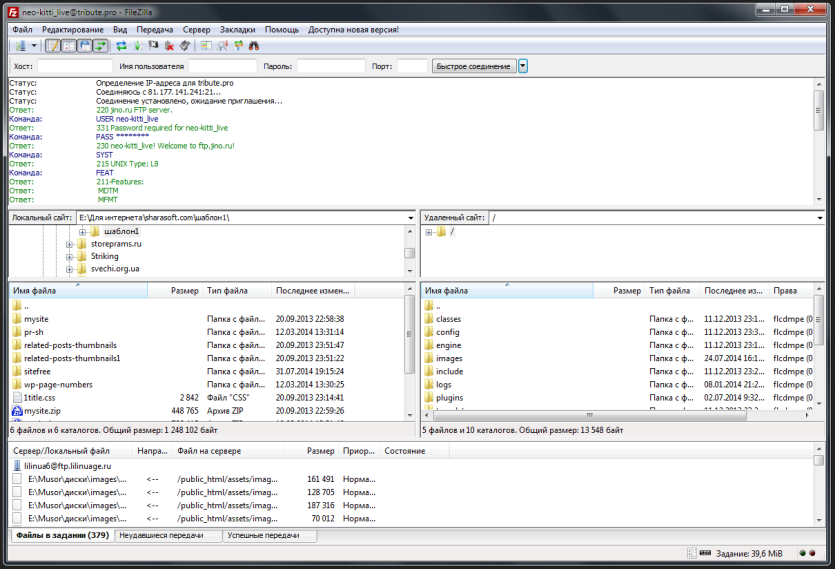This screenshot has height=569, width=835.
Task: Open the Передача menu
Action: (154, 29)
